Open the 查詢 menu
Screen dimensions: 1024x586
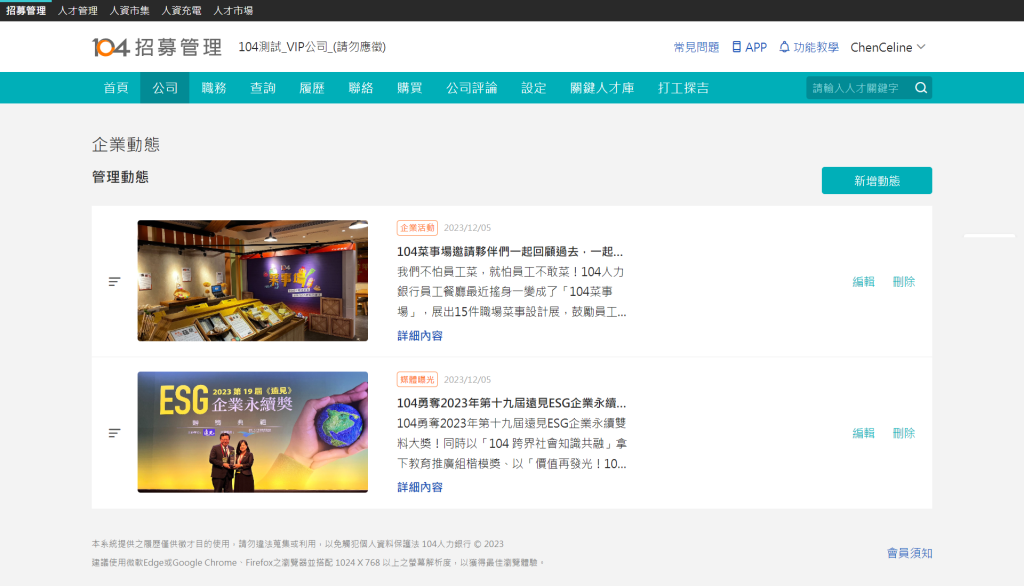point(263,88)
